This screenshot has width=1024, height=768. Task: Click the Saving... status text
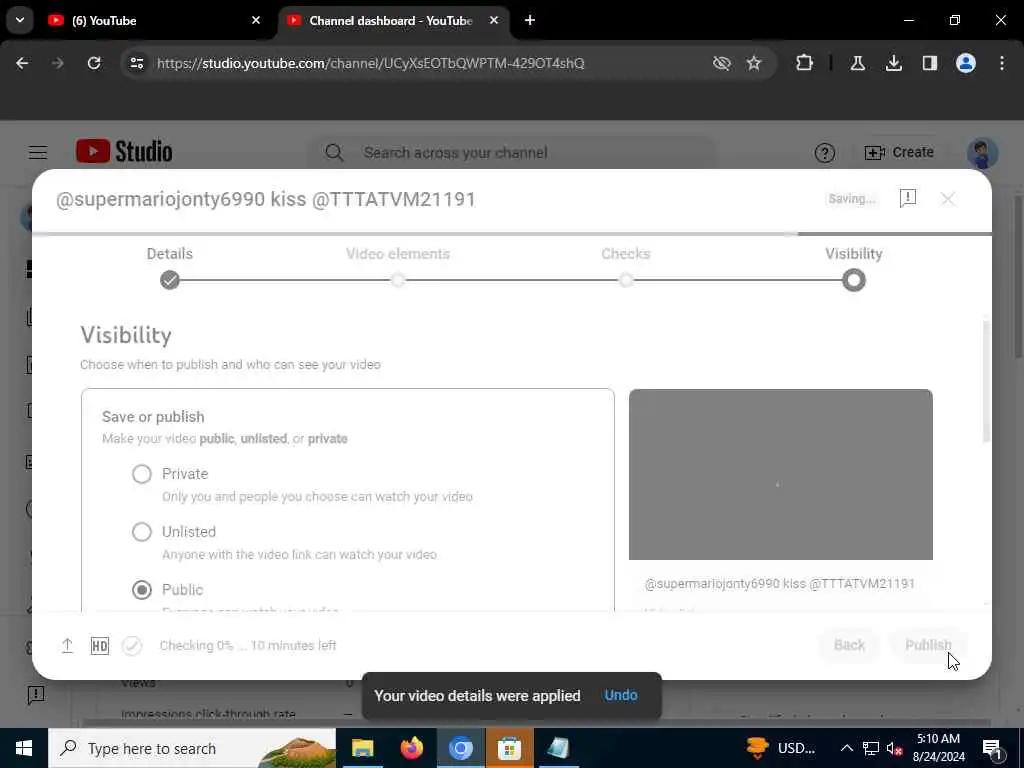coord(852,199)
